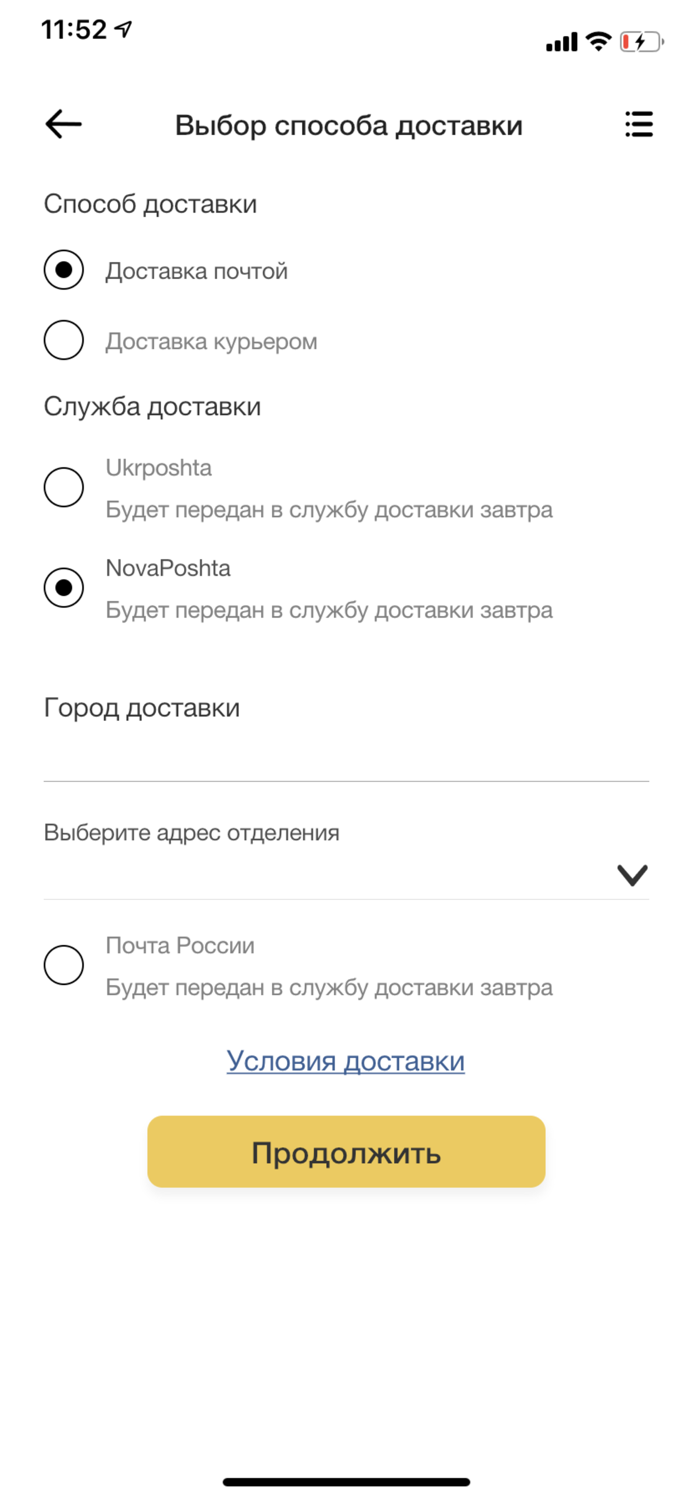This screenshot has height=1500, width=693.
Task: Choose Почта России as the delivery service
Action: 63,964
